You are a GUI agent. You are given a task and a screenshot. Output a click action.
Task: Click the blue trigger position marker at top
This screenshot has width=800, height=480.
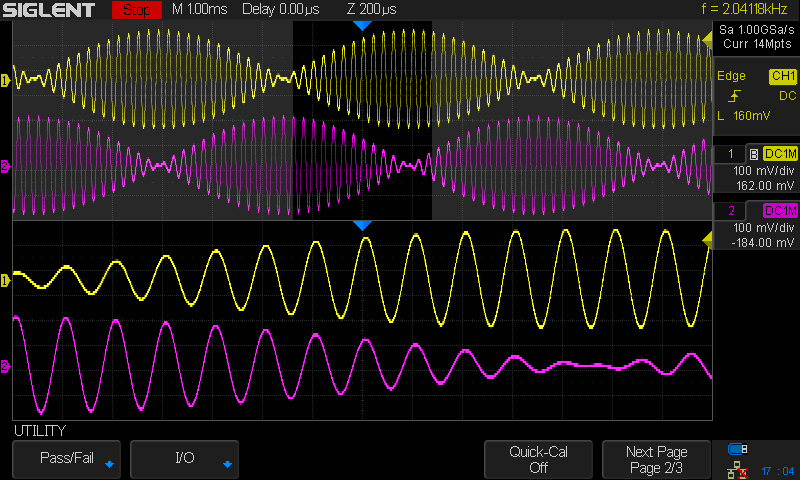(362, 24)
